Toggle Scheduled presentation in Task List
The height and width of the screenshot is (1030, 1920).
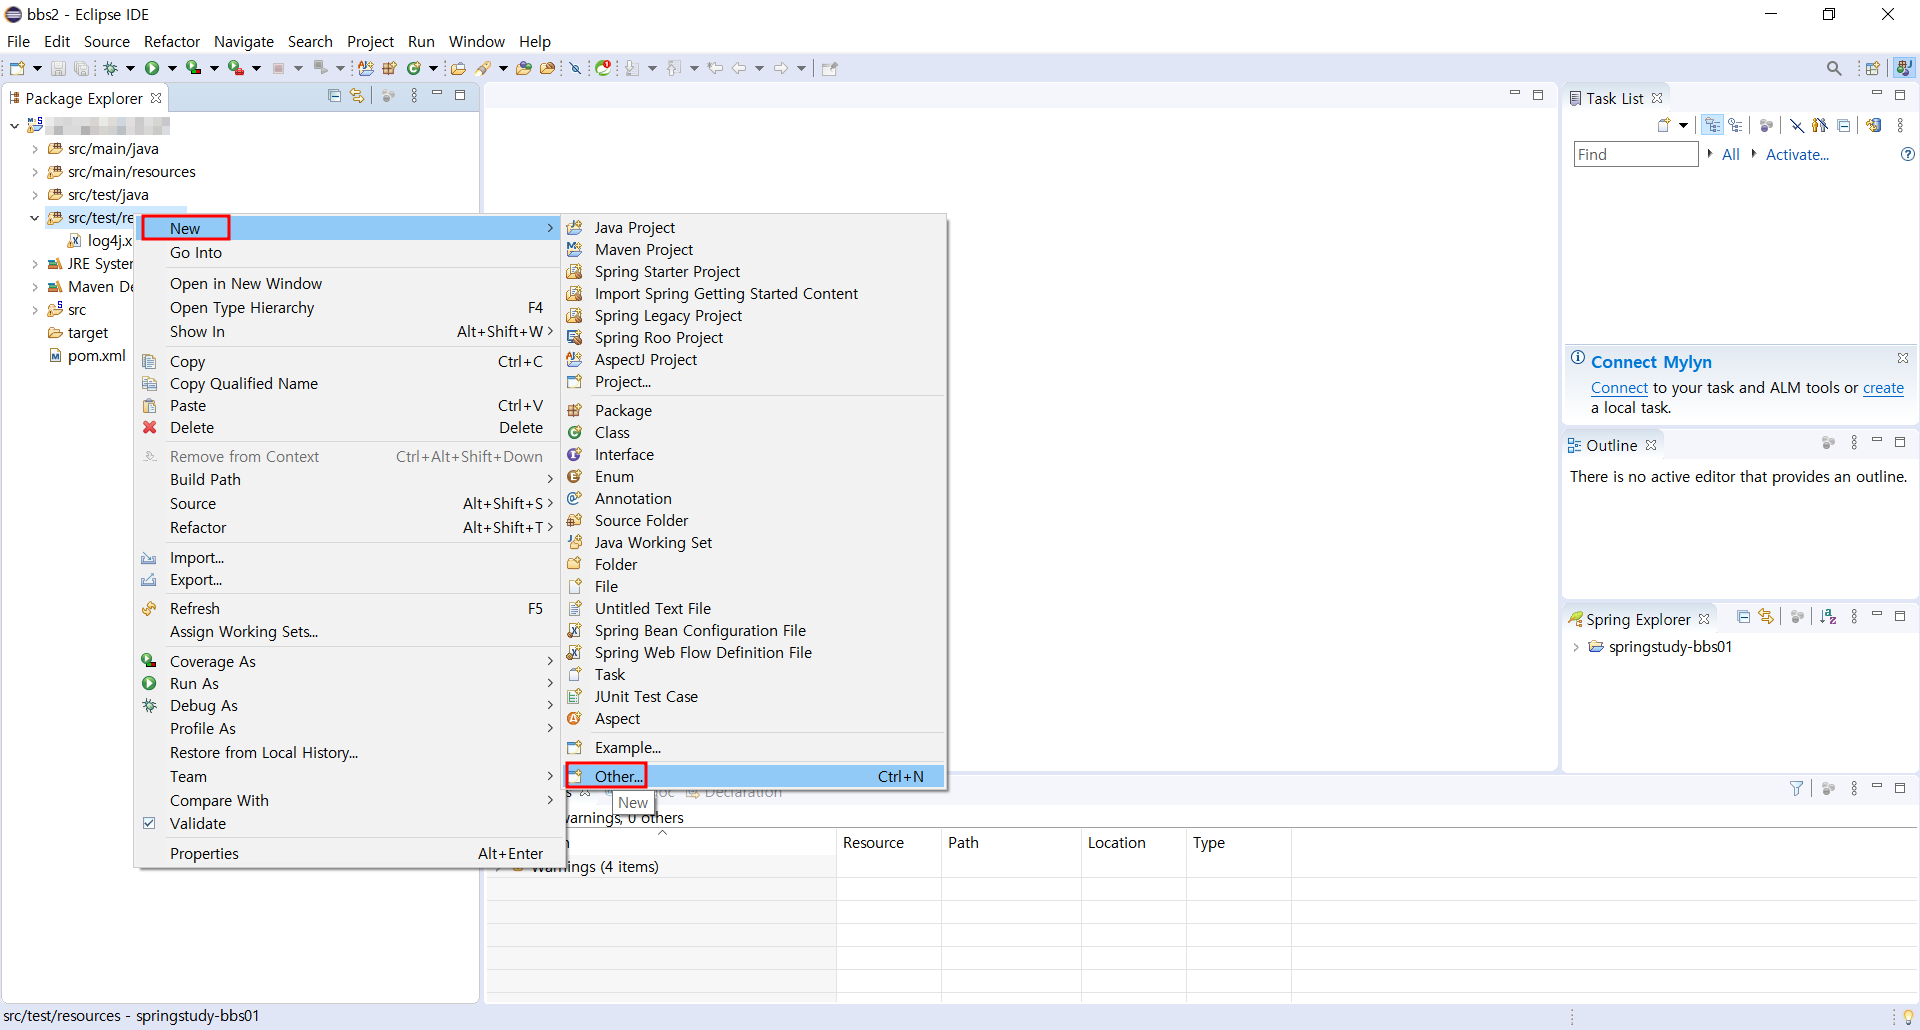point(1736,125)
